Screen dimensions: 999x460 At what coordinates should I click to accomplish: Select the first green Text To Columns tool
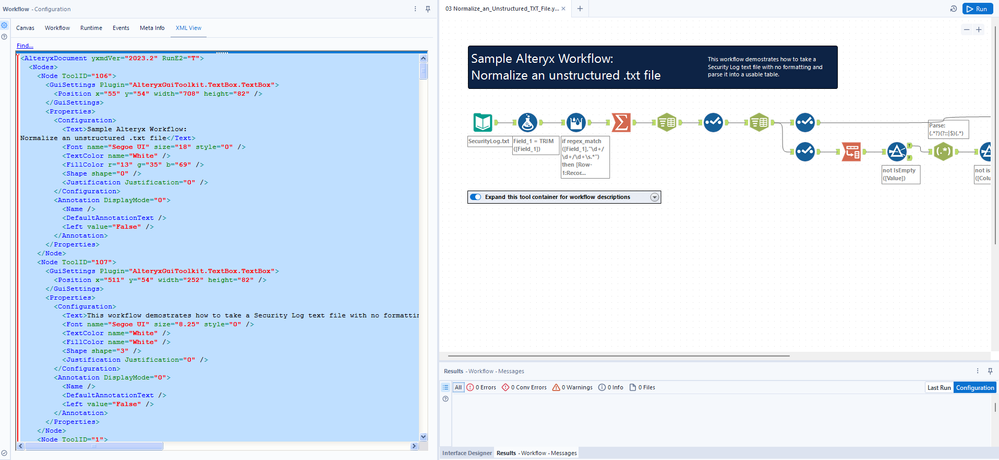tap(666, 122)
